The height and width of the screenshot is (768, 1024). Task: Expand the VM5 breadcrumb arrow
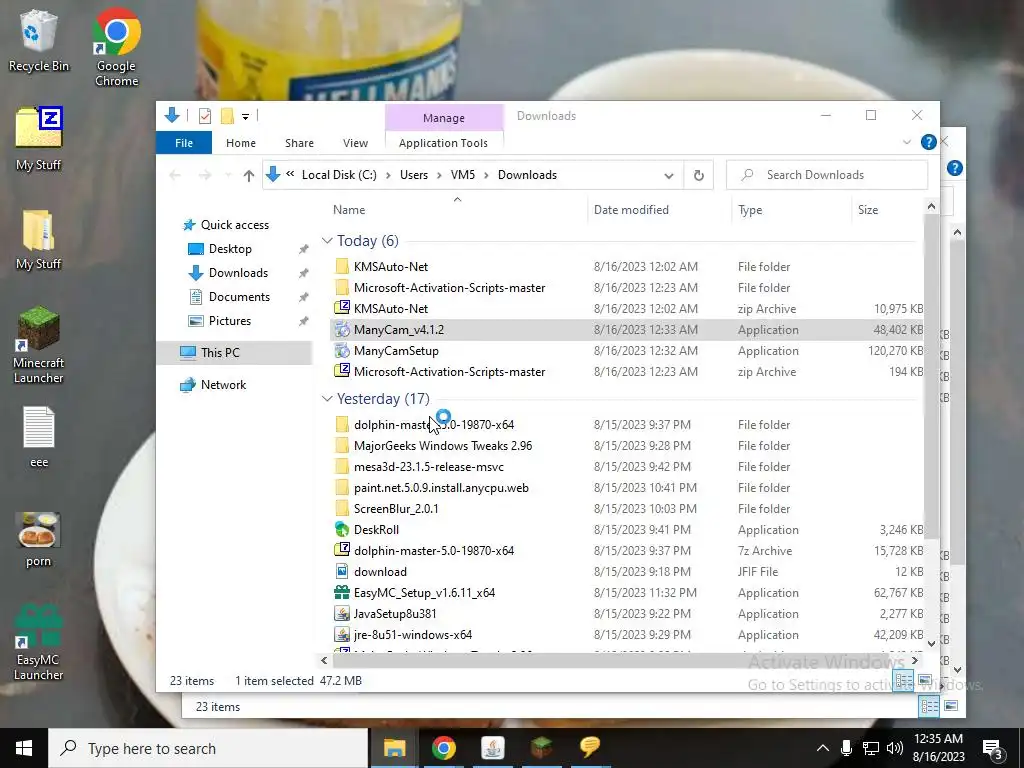[x=486, y=175]
